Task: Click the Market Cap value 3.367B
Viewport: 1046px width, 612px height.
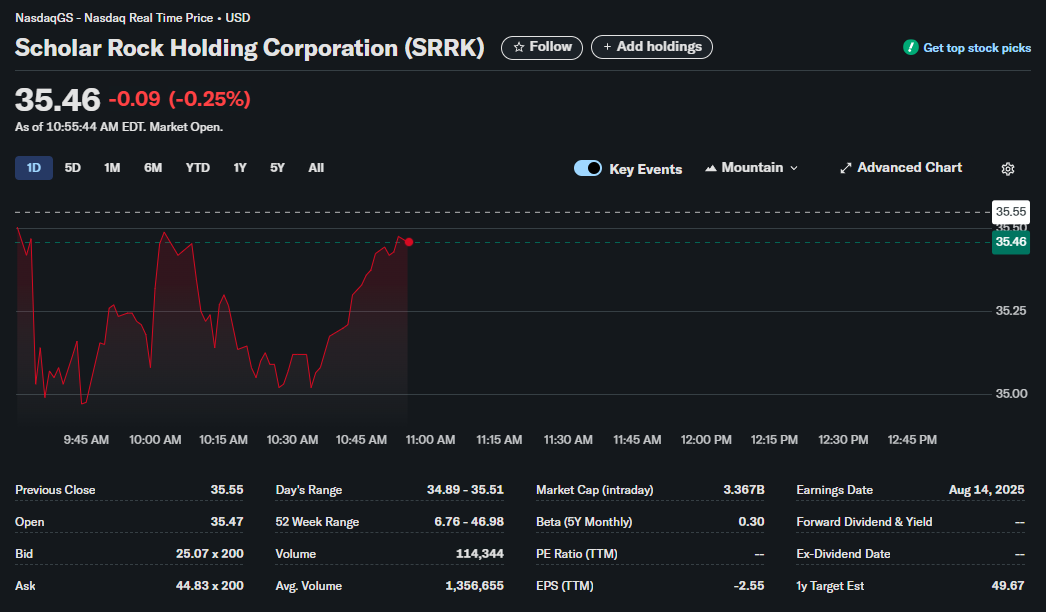Action: point(744,490)
